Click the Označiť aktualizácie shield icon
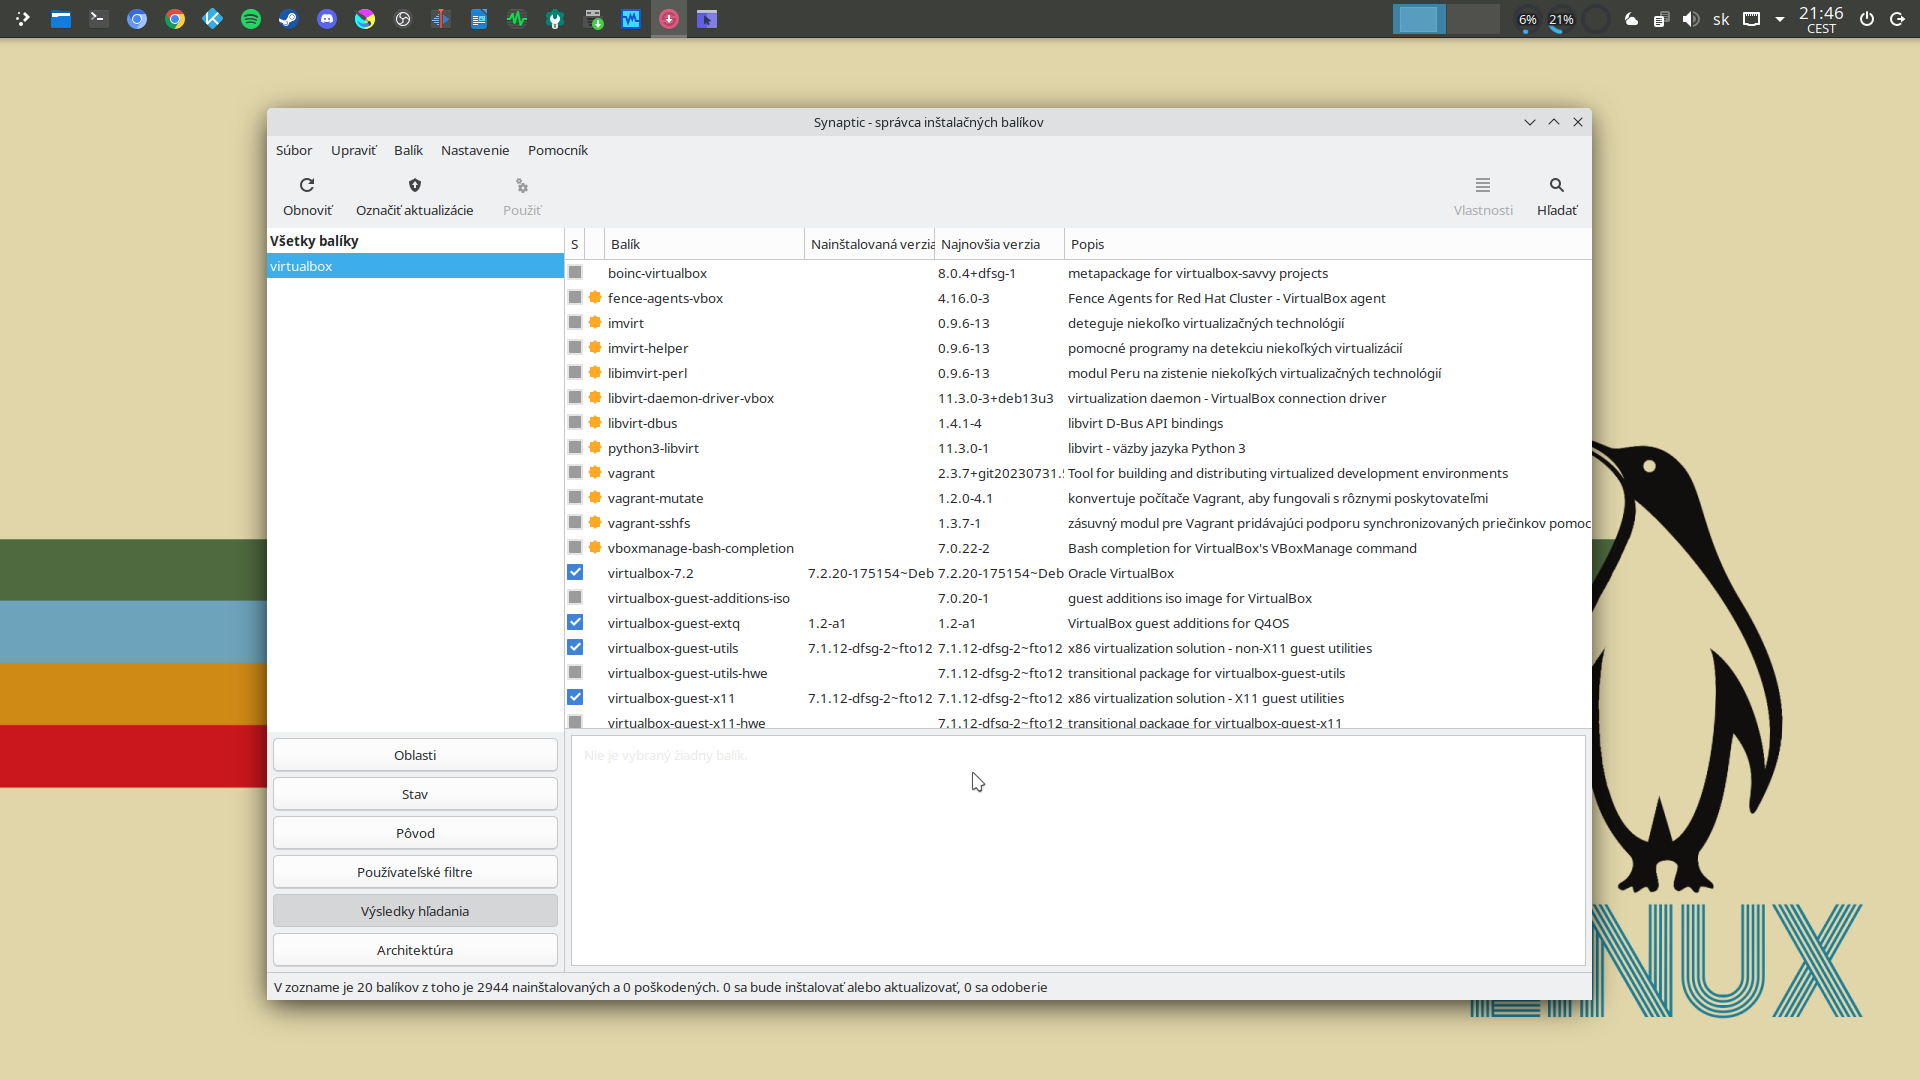The width and height of the screenshot is (1920, 1080). point(415,185)
